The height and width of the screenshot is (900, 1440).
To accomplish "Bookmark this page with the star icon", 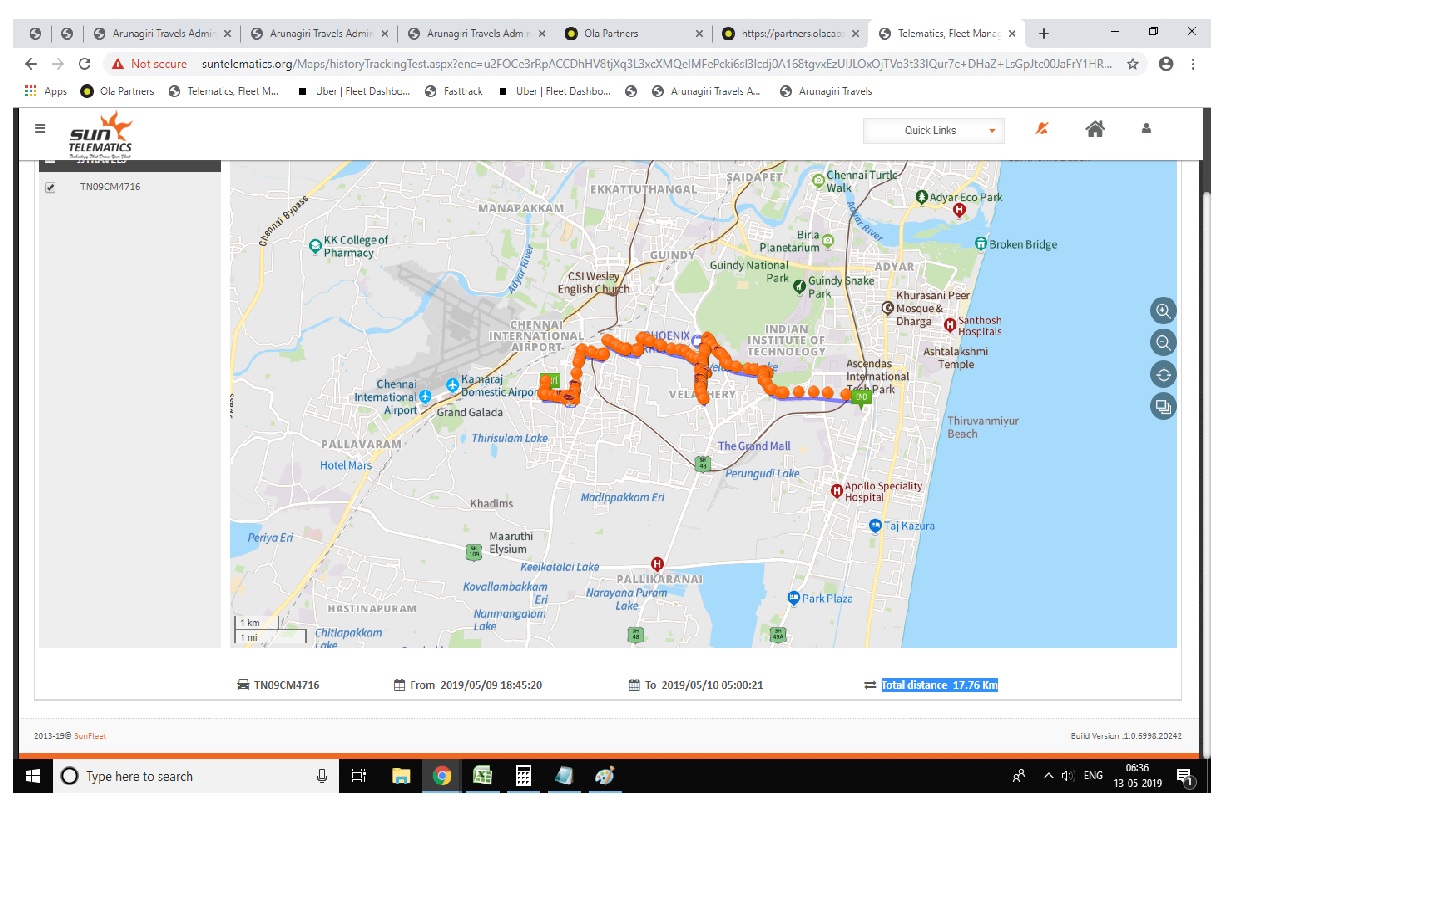I will [x=1133, y=64].
